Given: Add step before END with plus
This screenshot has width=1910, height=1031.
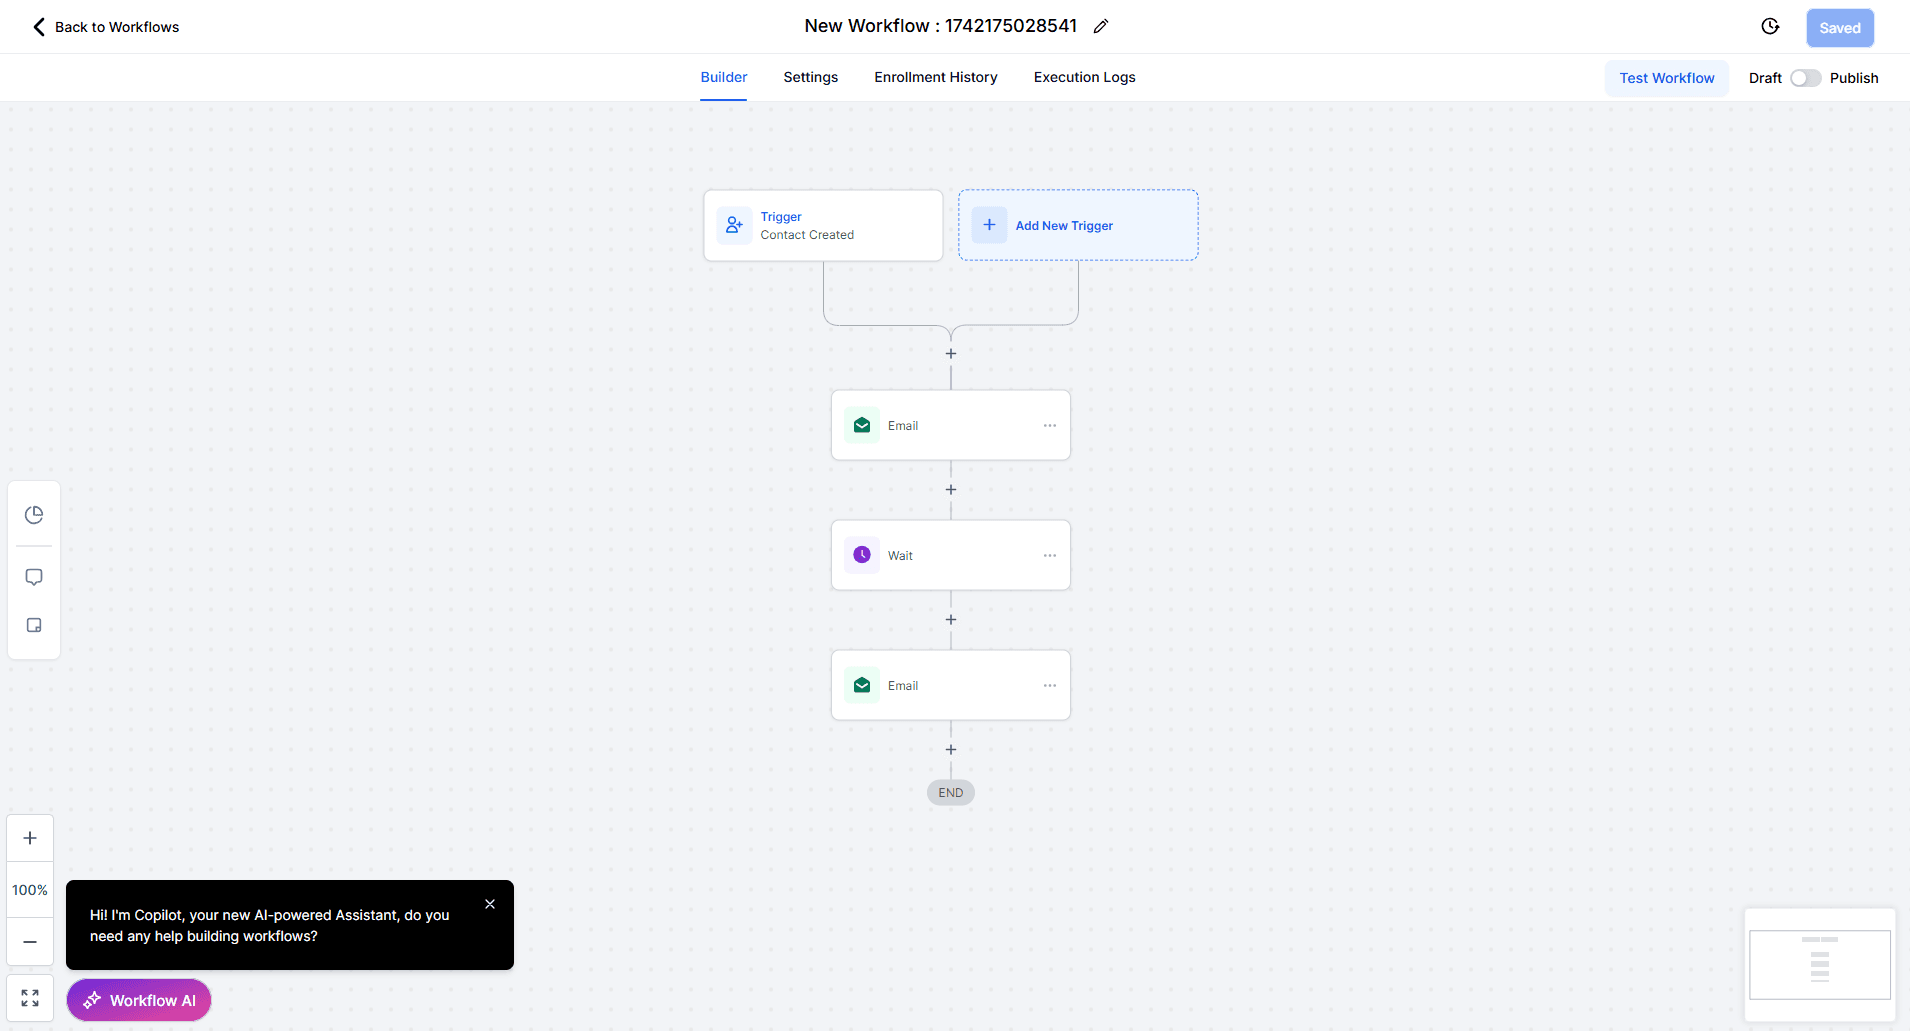Looking at the screenshot, I should (x=951, y=750).
